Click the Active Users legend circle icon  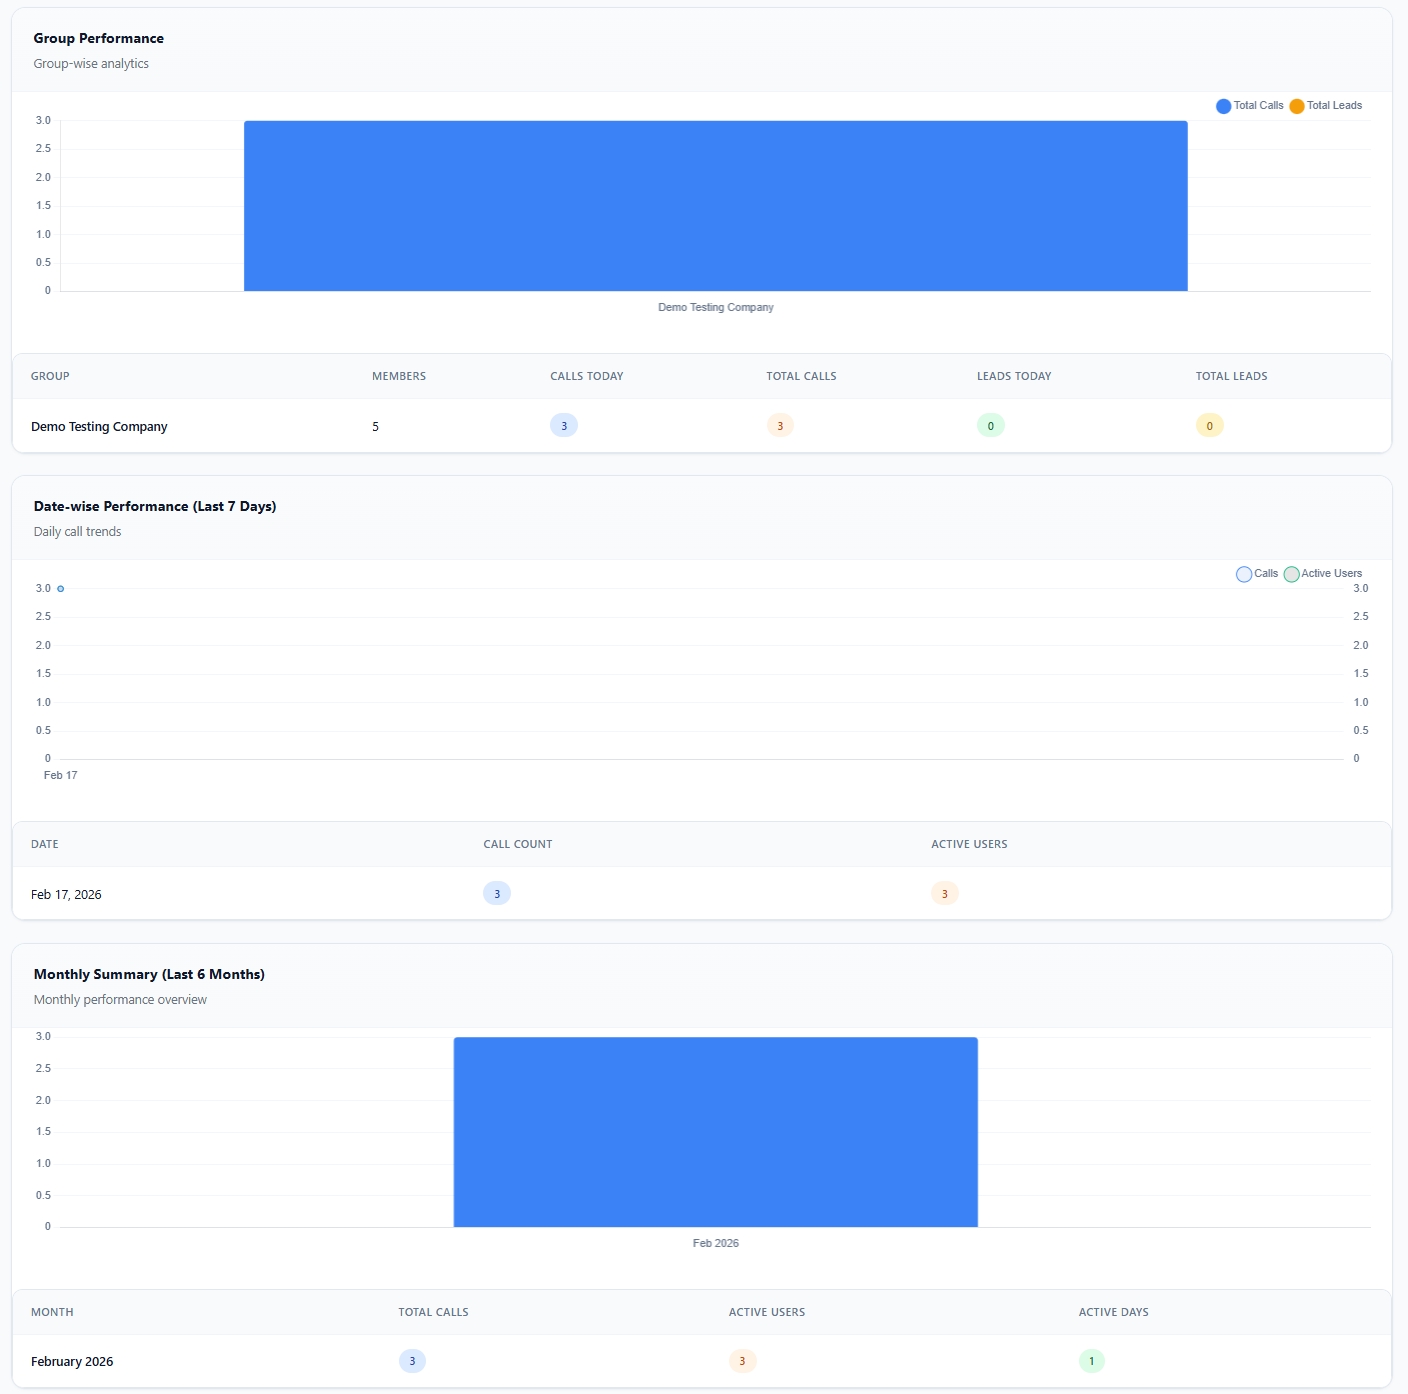coord(1291,574)
